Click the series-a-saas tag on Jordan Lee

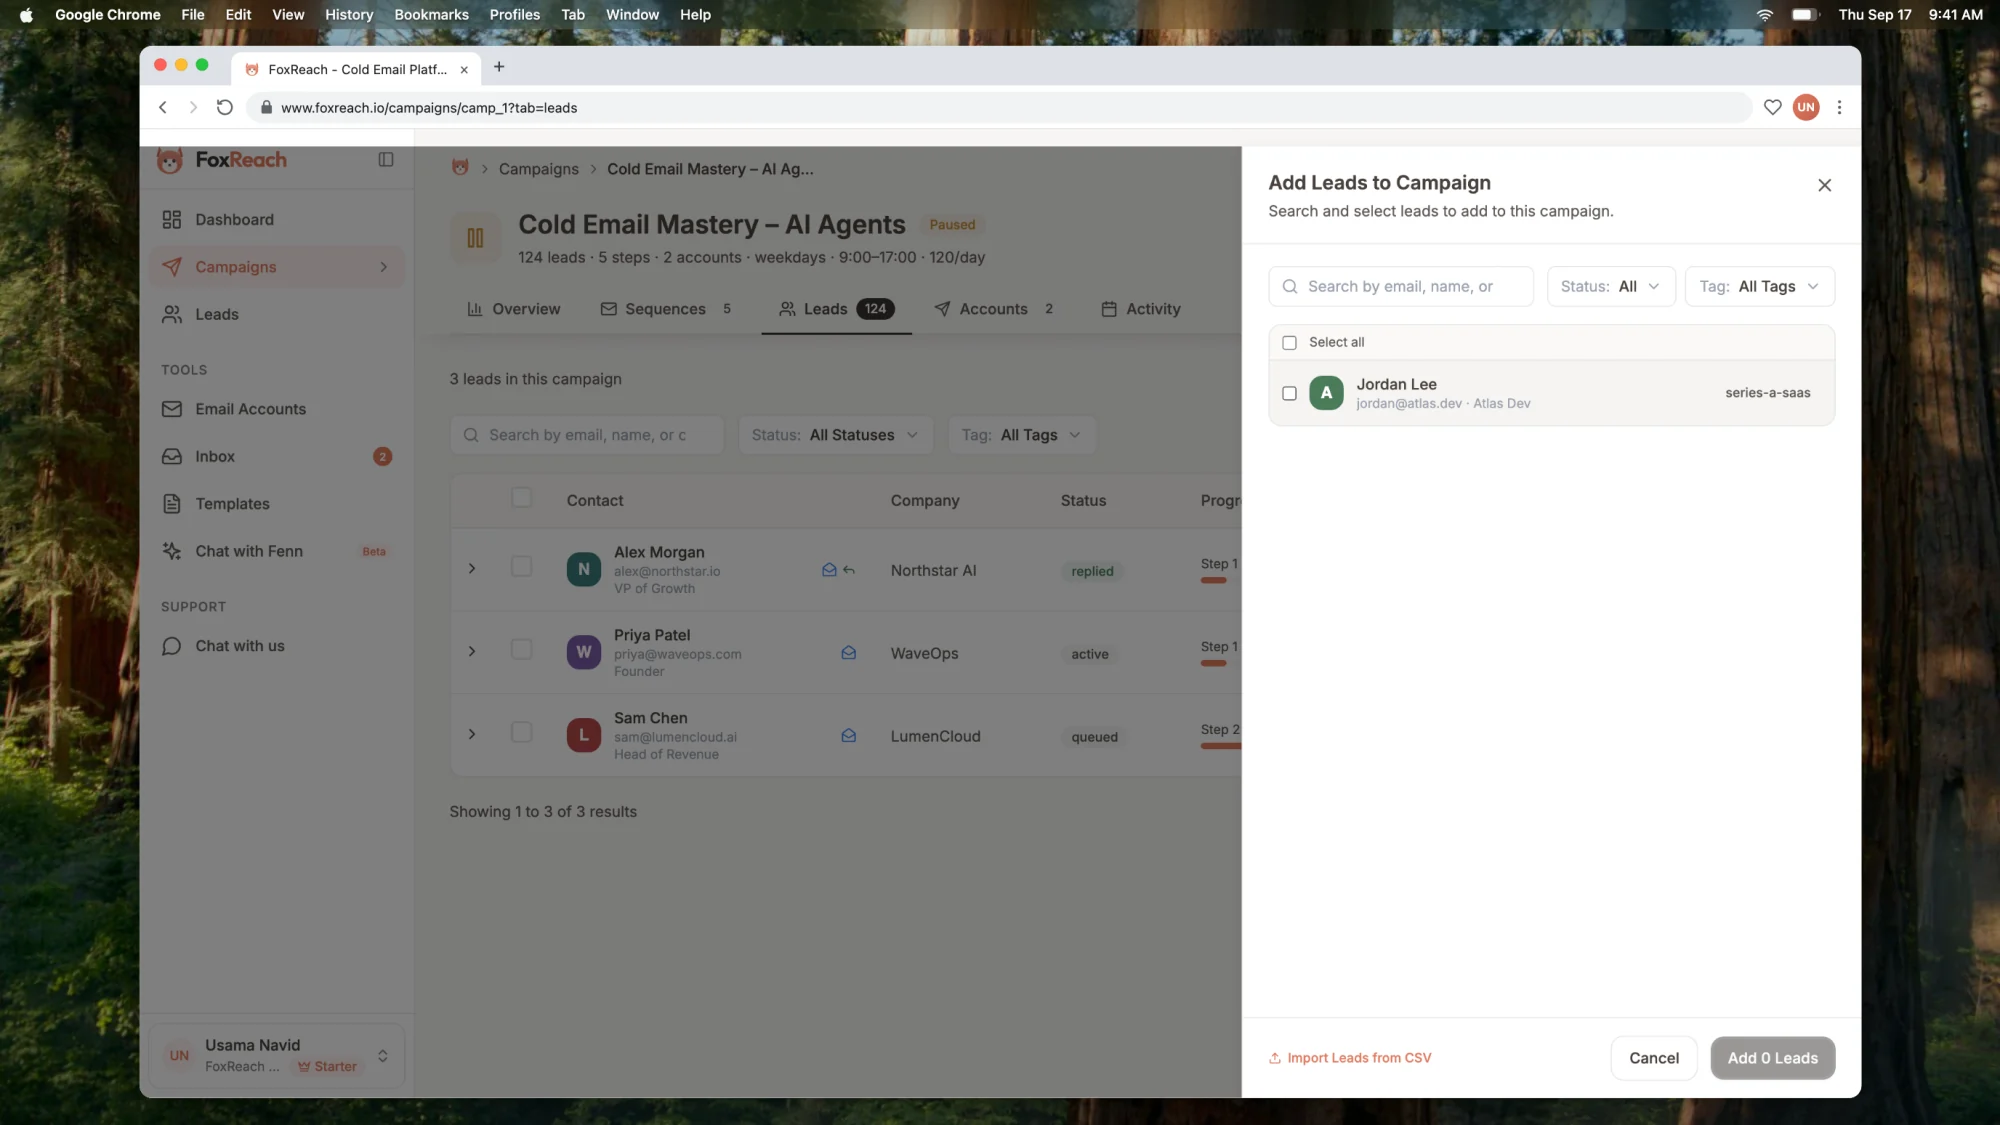(x=1767, y=393)
